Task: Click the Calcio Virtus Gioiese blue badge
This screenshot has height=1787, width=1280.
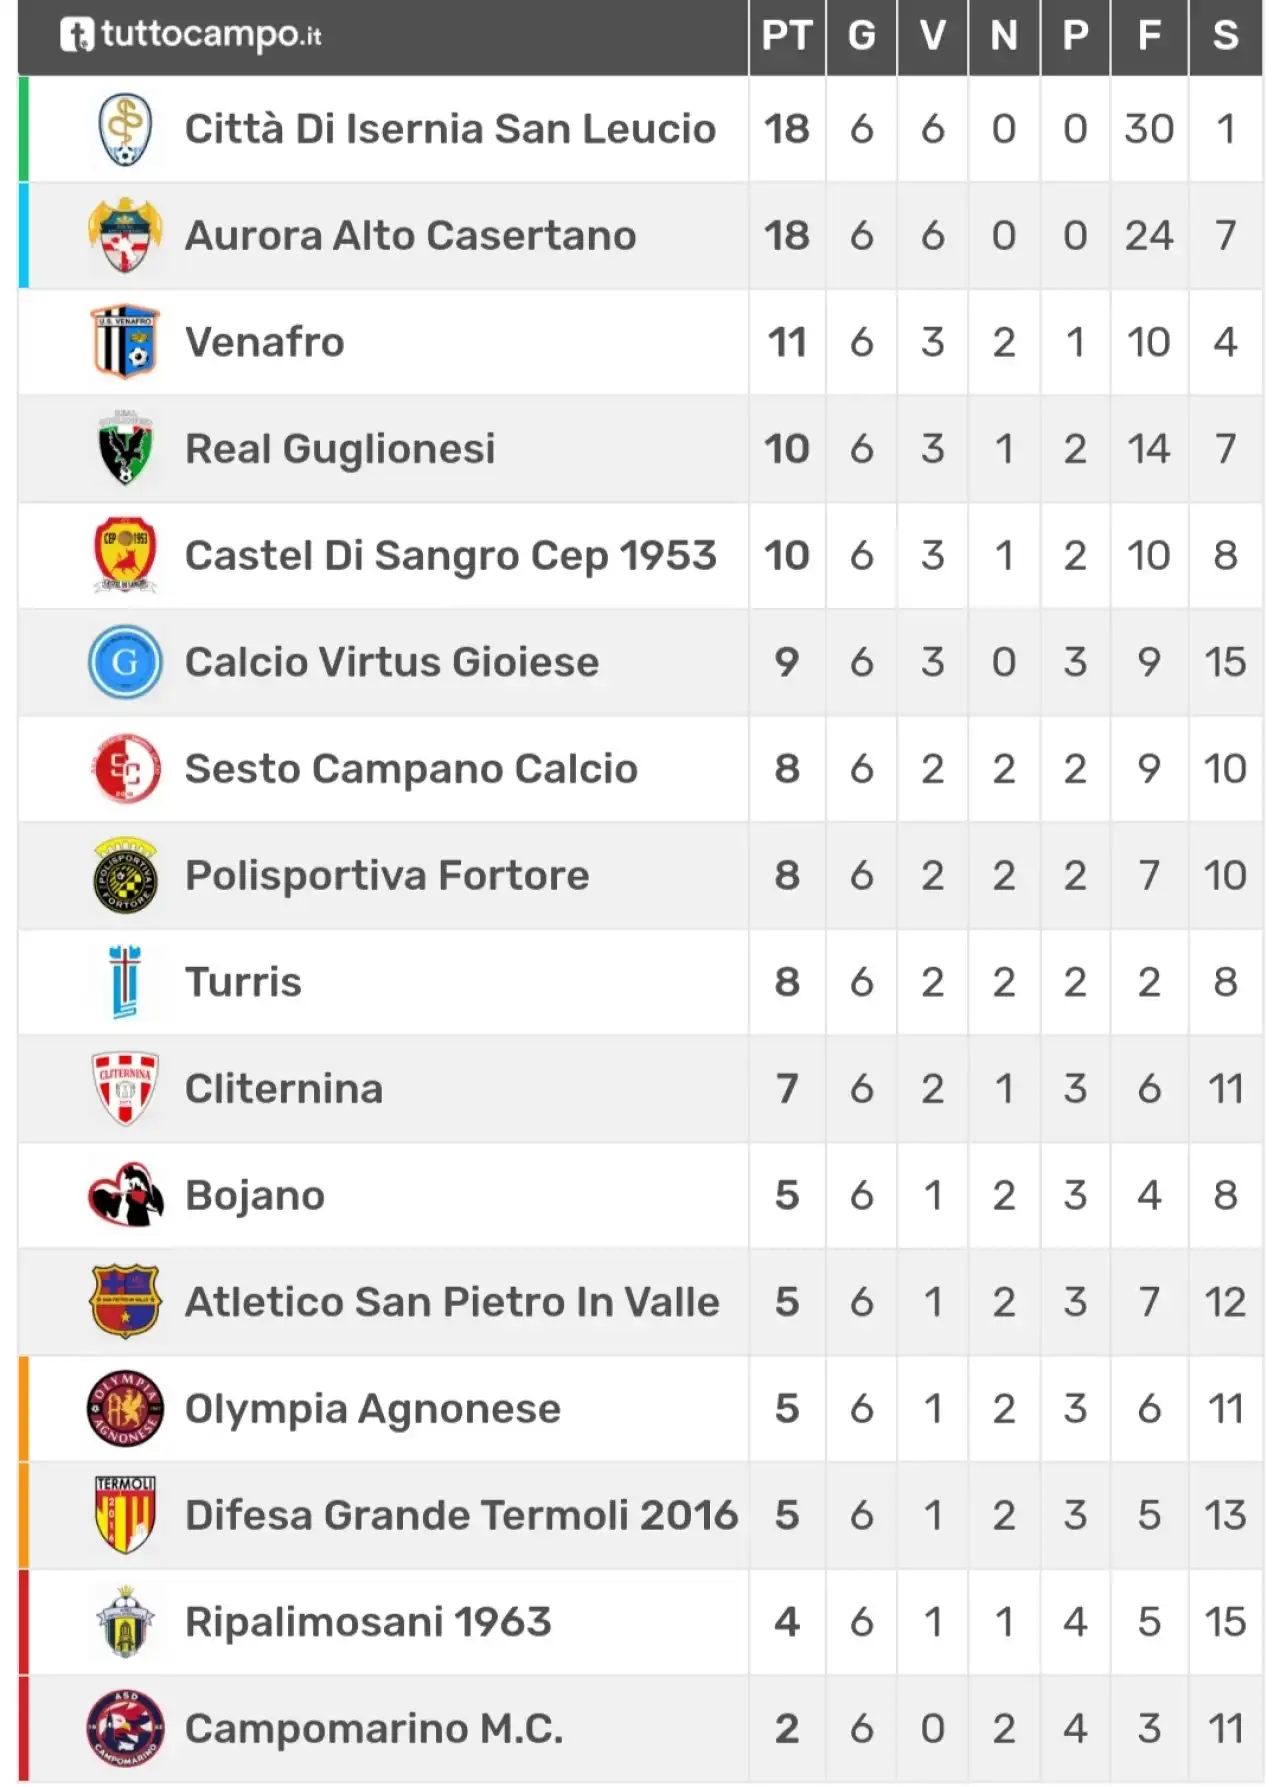Action: pyautogui.click(x=125, y=662)
